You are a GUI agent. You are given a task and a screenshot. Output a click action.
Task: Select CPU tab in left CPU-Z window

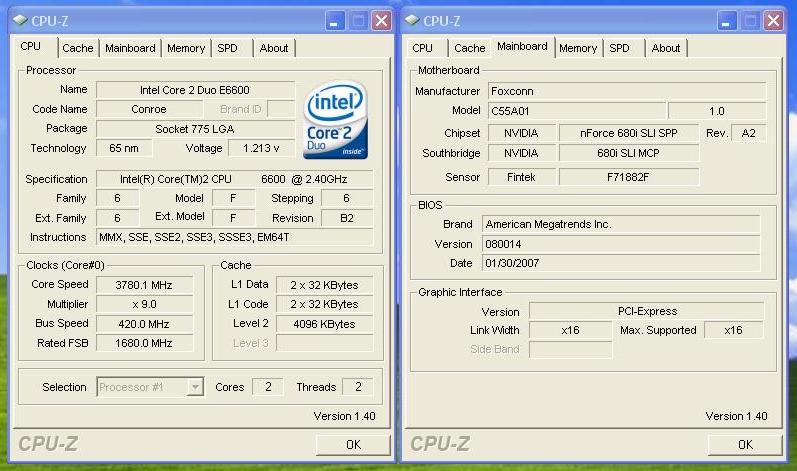click(x=30, y=46)
